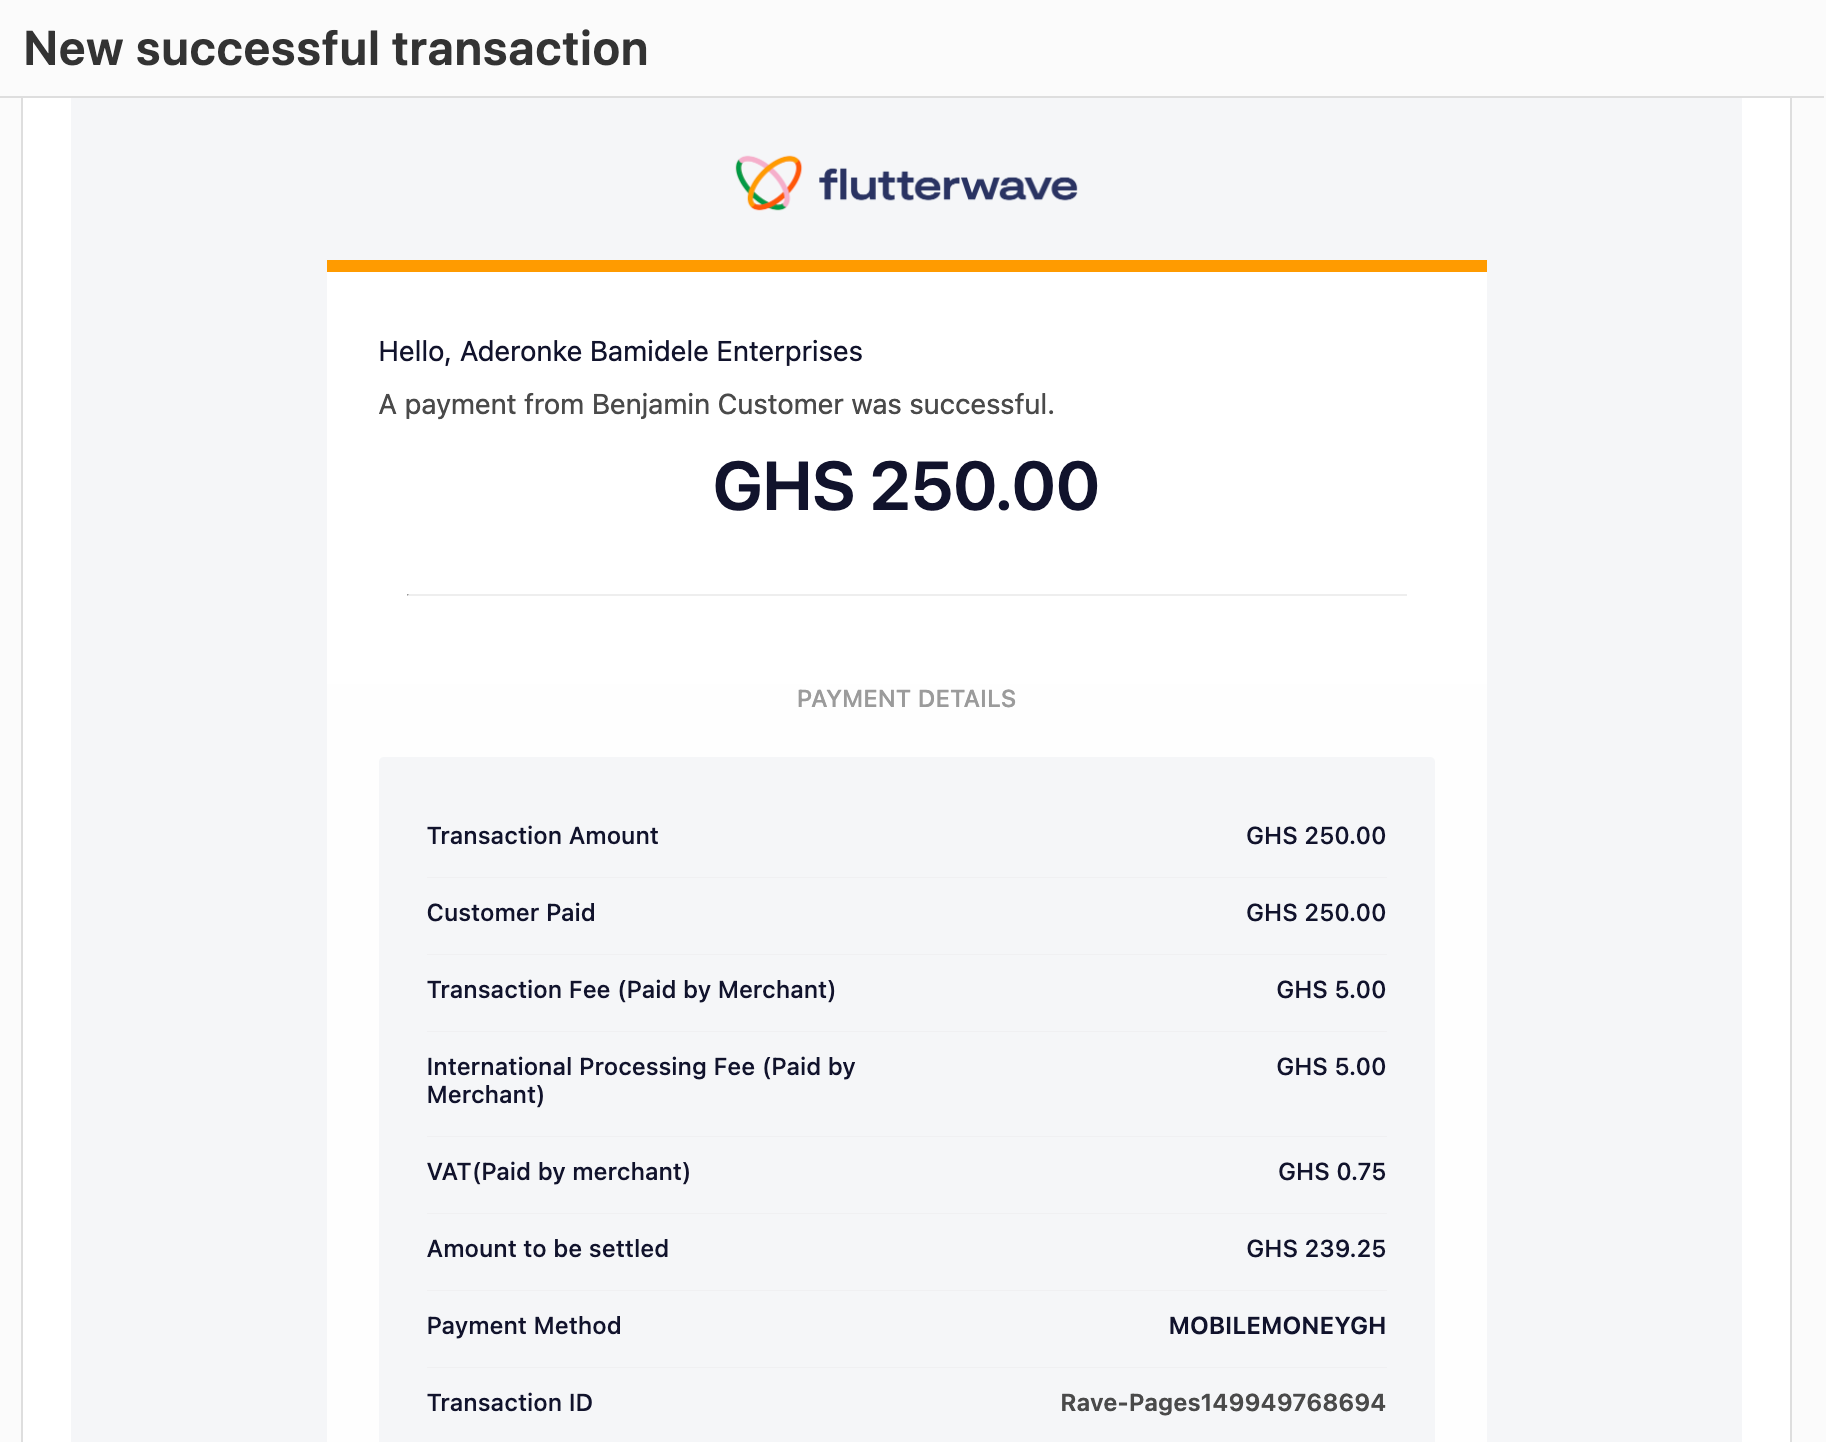
Task: Click the PAYMENT DETAILS section label
Action: tap(906, 699)
